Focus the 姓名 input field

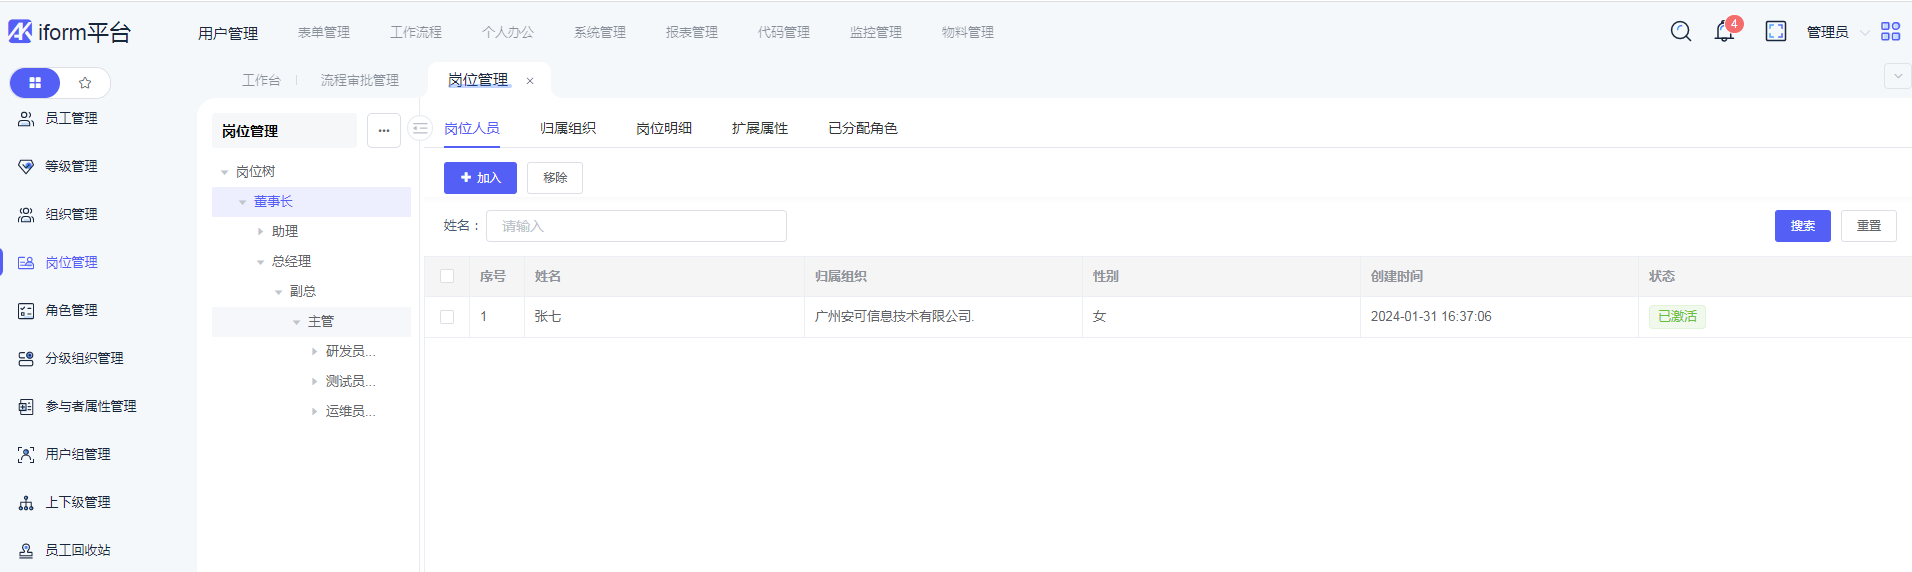click(x=636, y=226)
